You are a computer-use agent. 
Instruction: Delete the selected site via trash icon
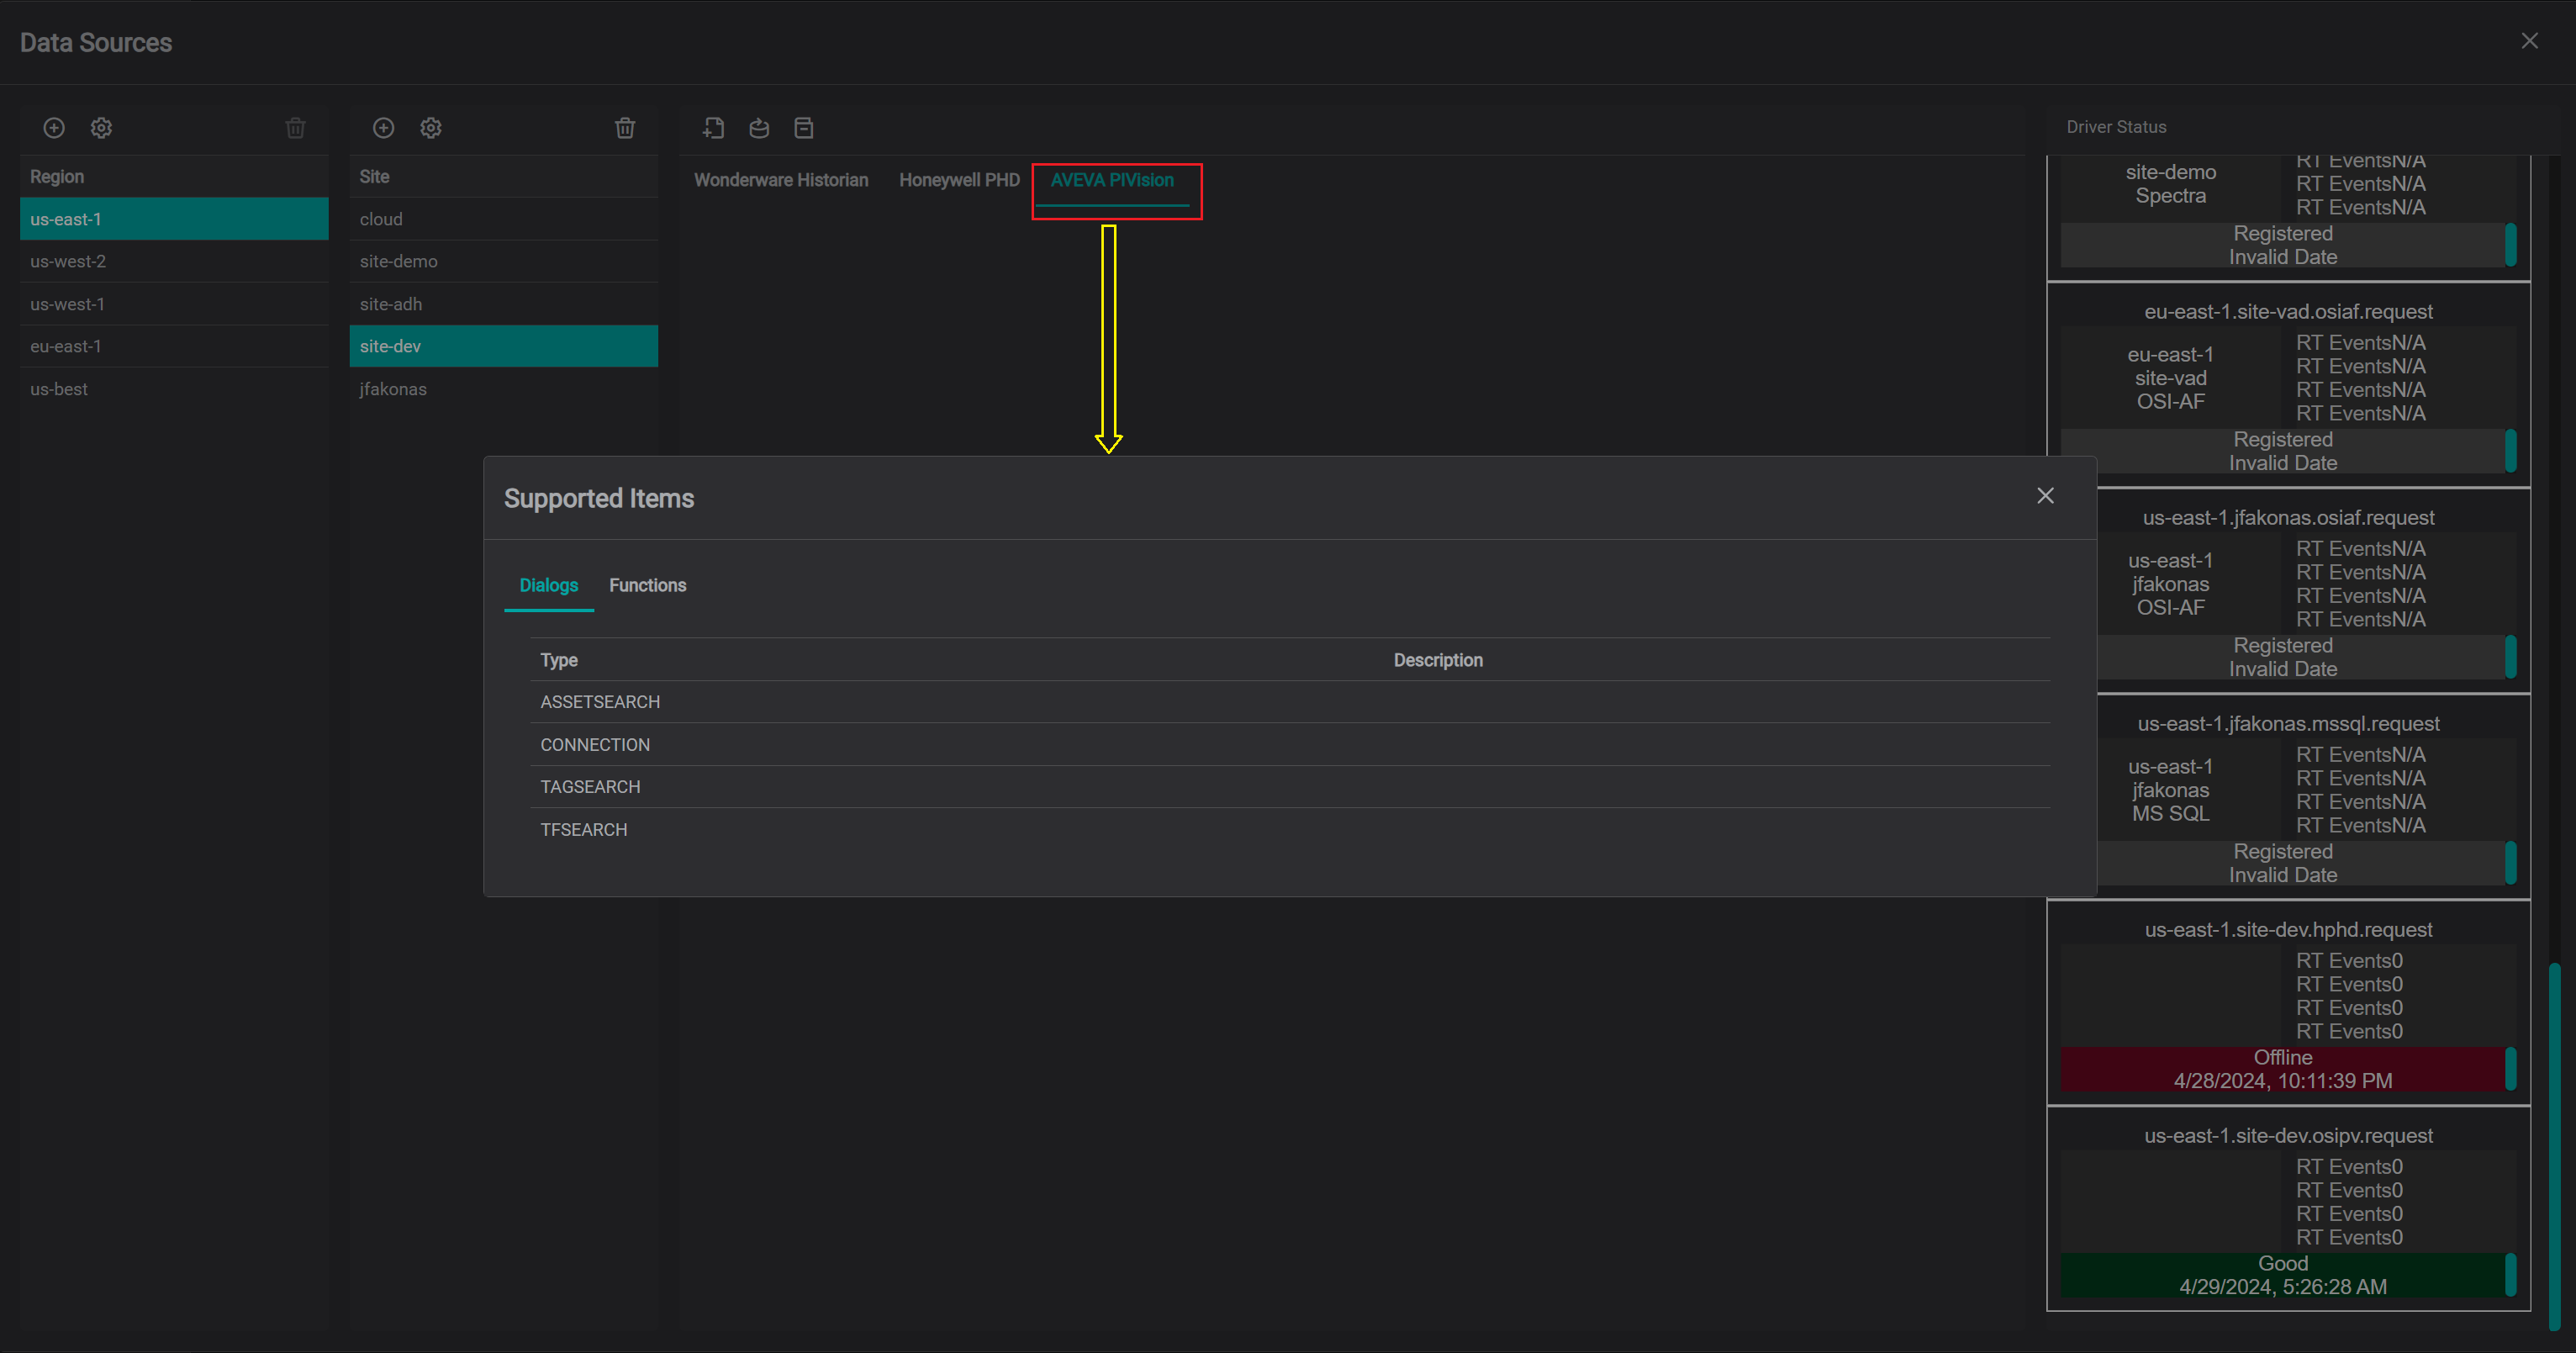point(625,128)
